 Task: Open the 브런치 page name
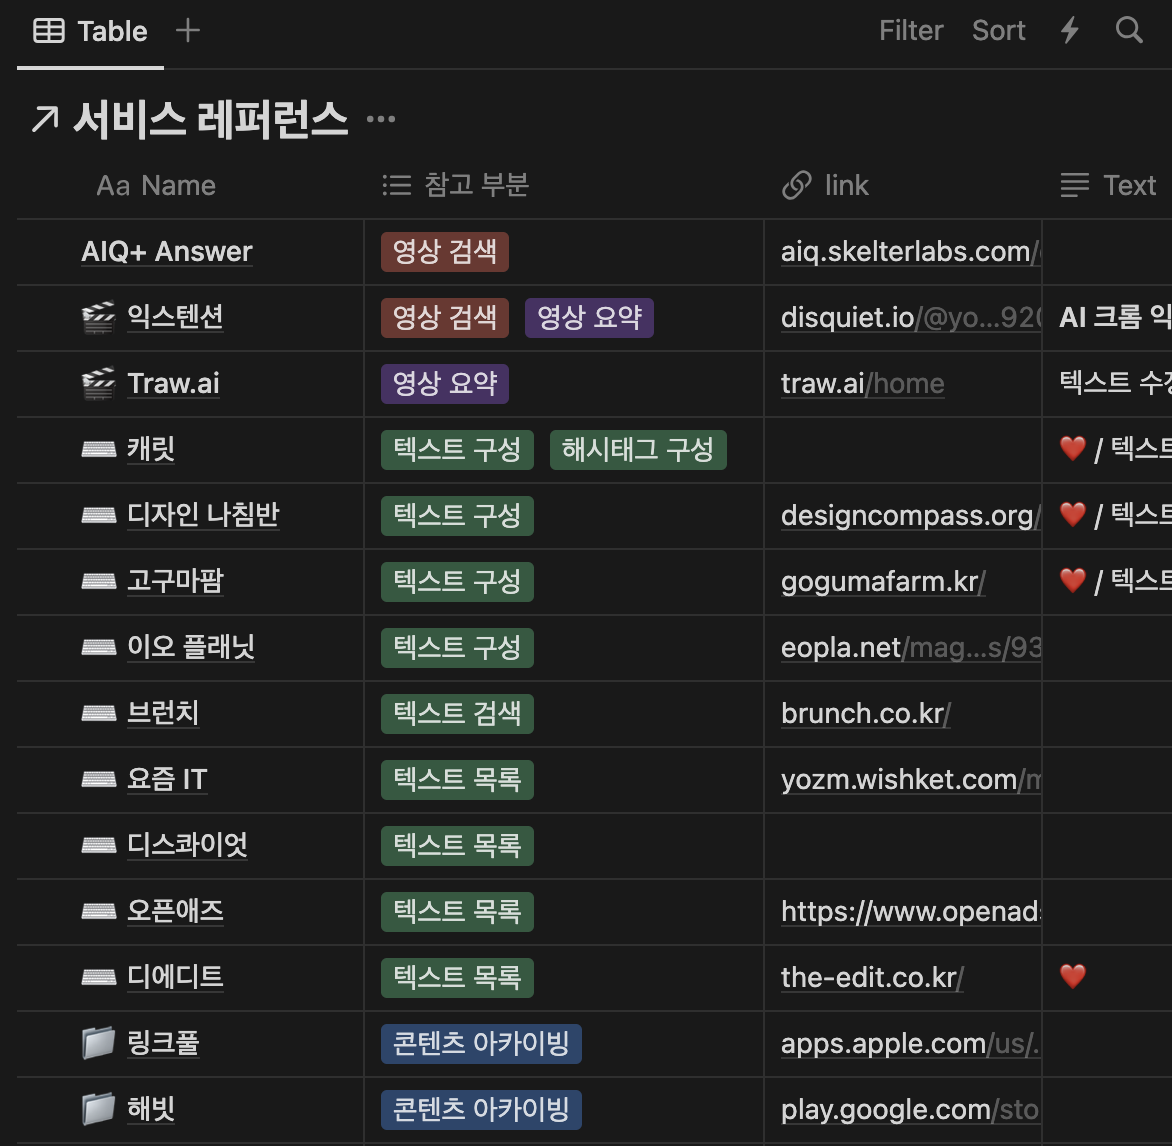(x=163, y=713)
